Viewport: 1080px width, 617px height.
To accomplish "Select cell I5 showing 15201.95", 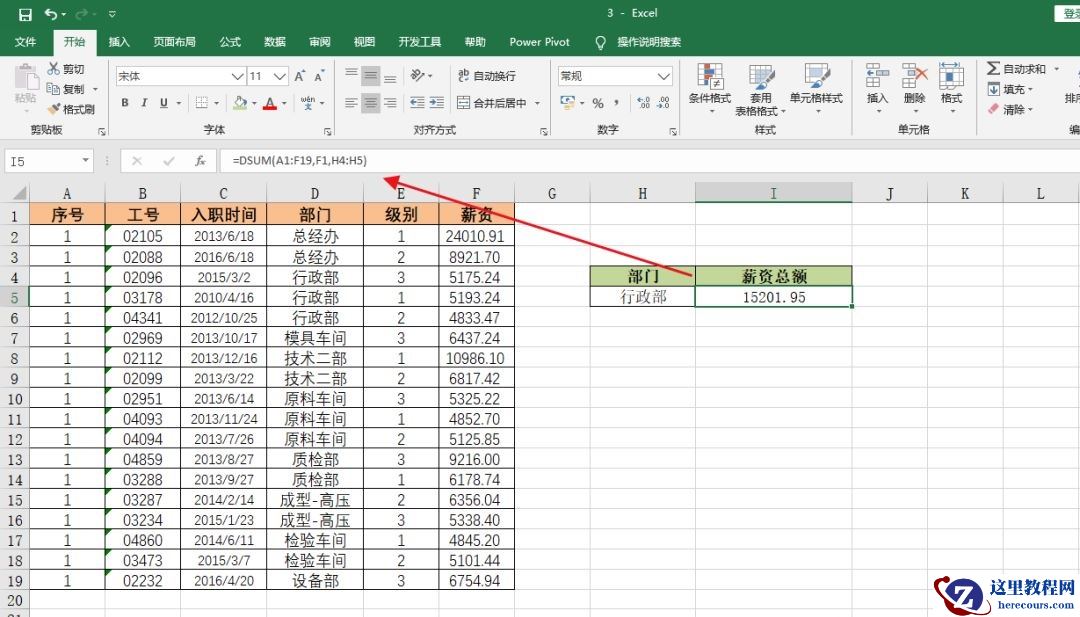I will pos(773,297).
